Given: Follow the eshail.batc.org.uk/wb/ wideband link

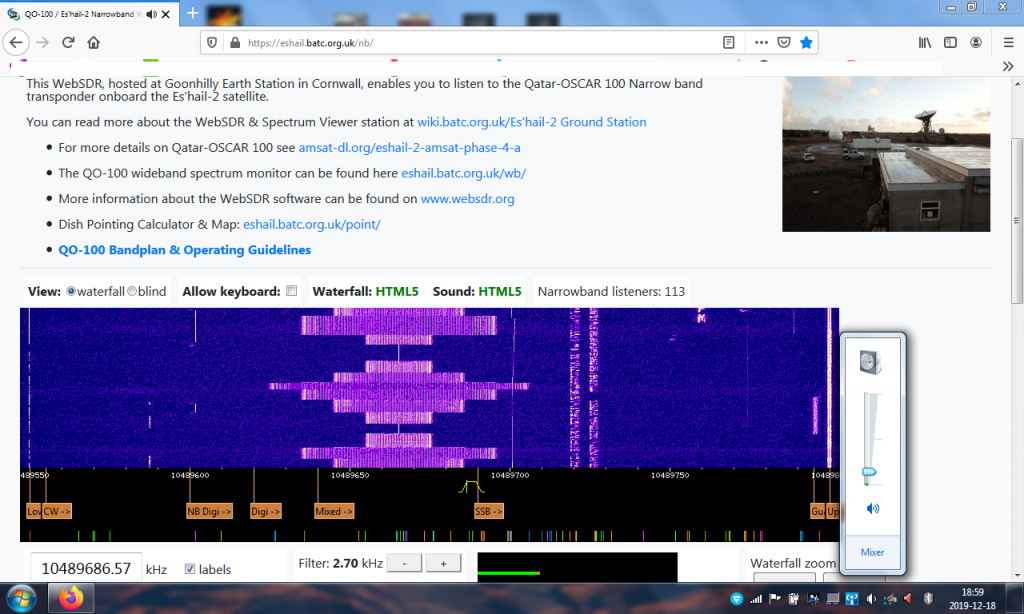Looking at the screenshot, I should coord(464,173).
